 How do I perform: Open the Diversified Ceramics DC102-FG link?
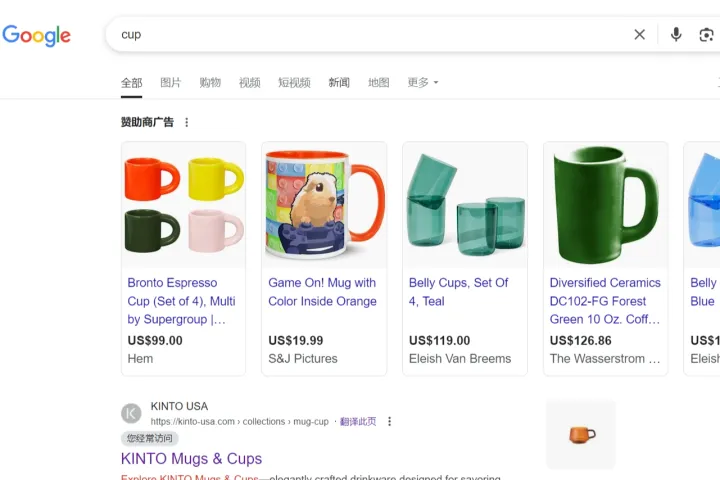click(605, 301)
